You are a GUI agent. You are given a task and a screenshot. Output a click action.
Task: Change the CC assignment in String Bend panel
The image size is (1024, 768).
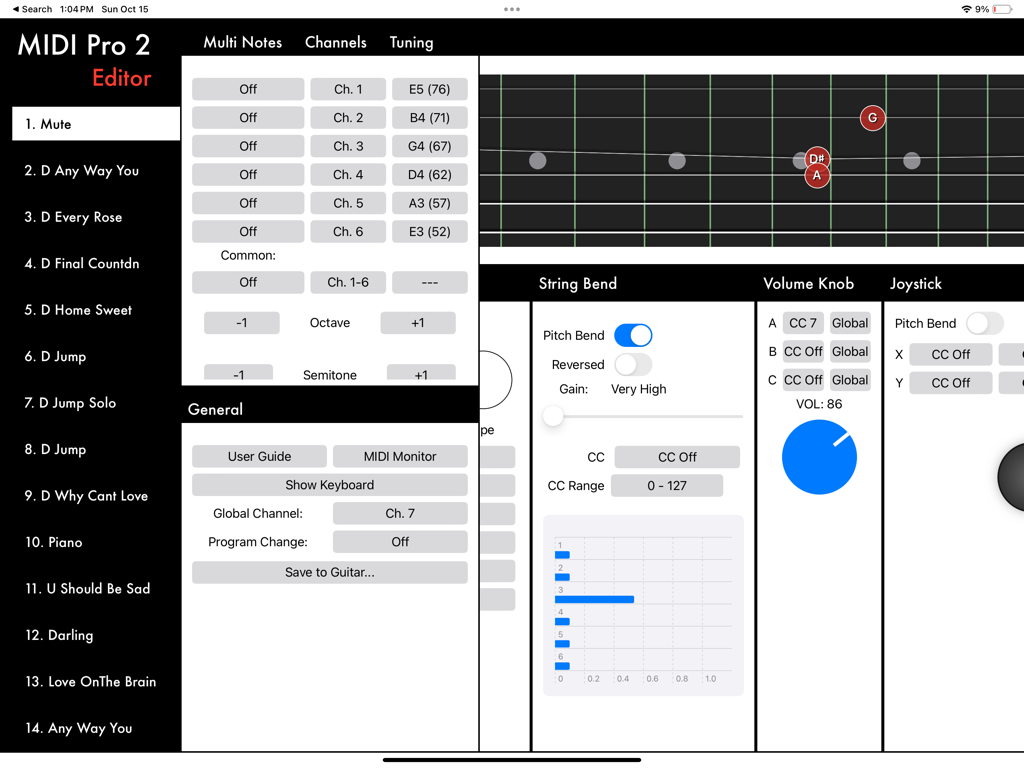click(x=676, y=457)
